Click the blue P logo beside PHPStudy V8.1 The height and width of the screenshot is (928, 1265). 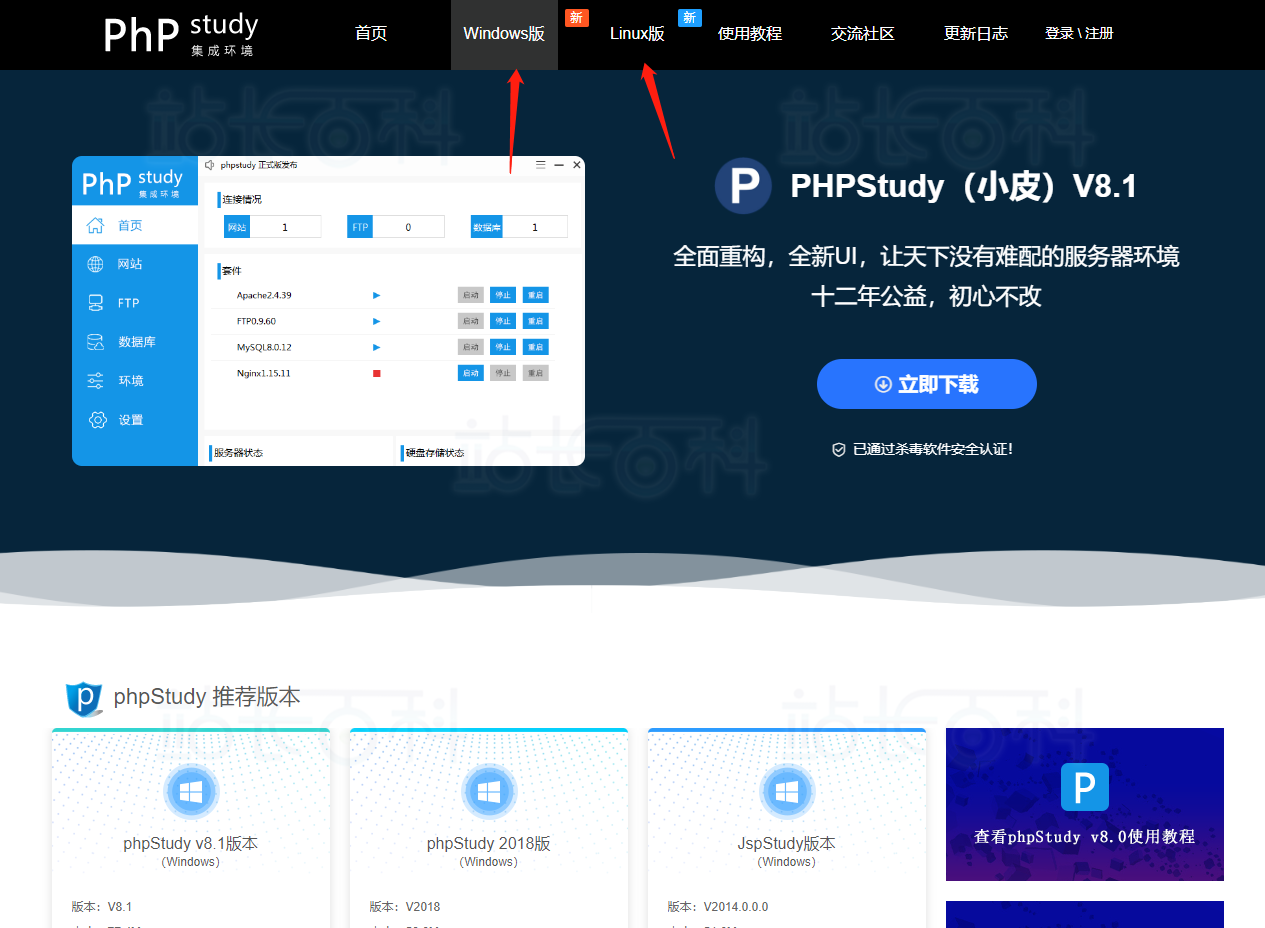(743, 186)
